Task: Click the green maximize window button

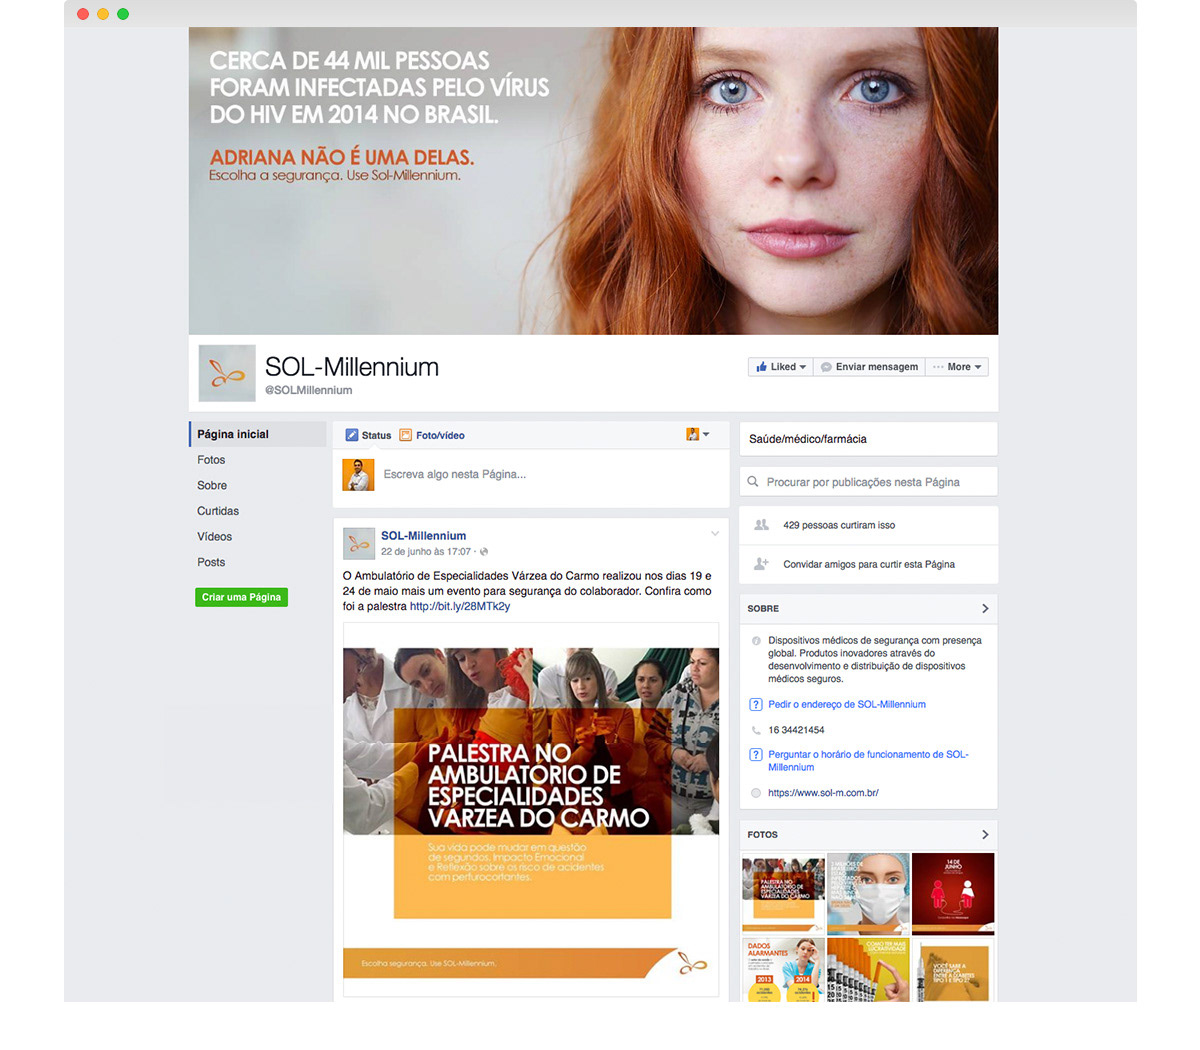Action: (123, 14)
